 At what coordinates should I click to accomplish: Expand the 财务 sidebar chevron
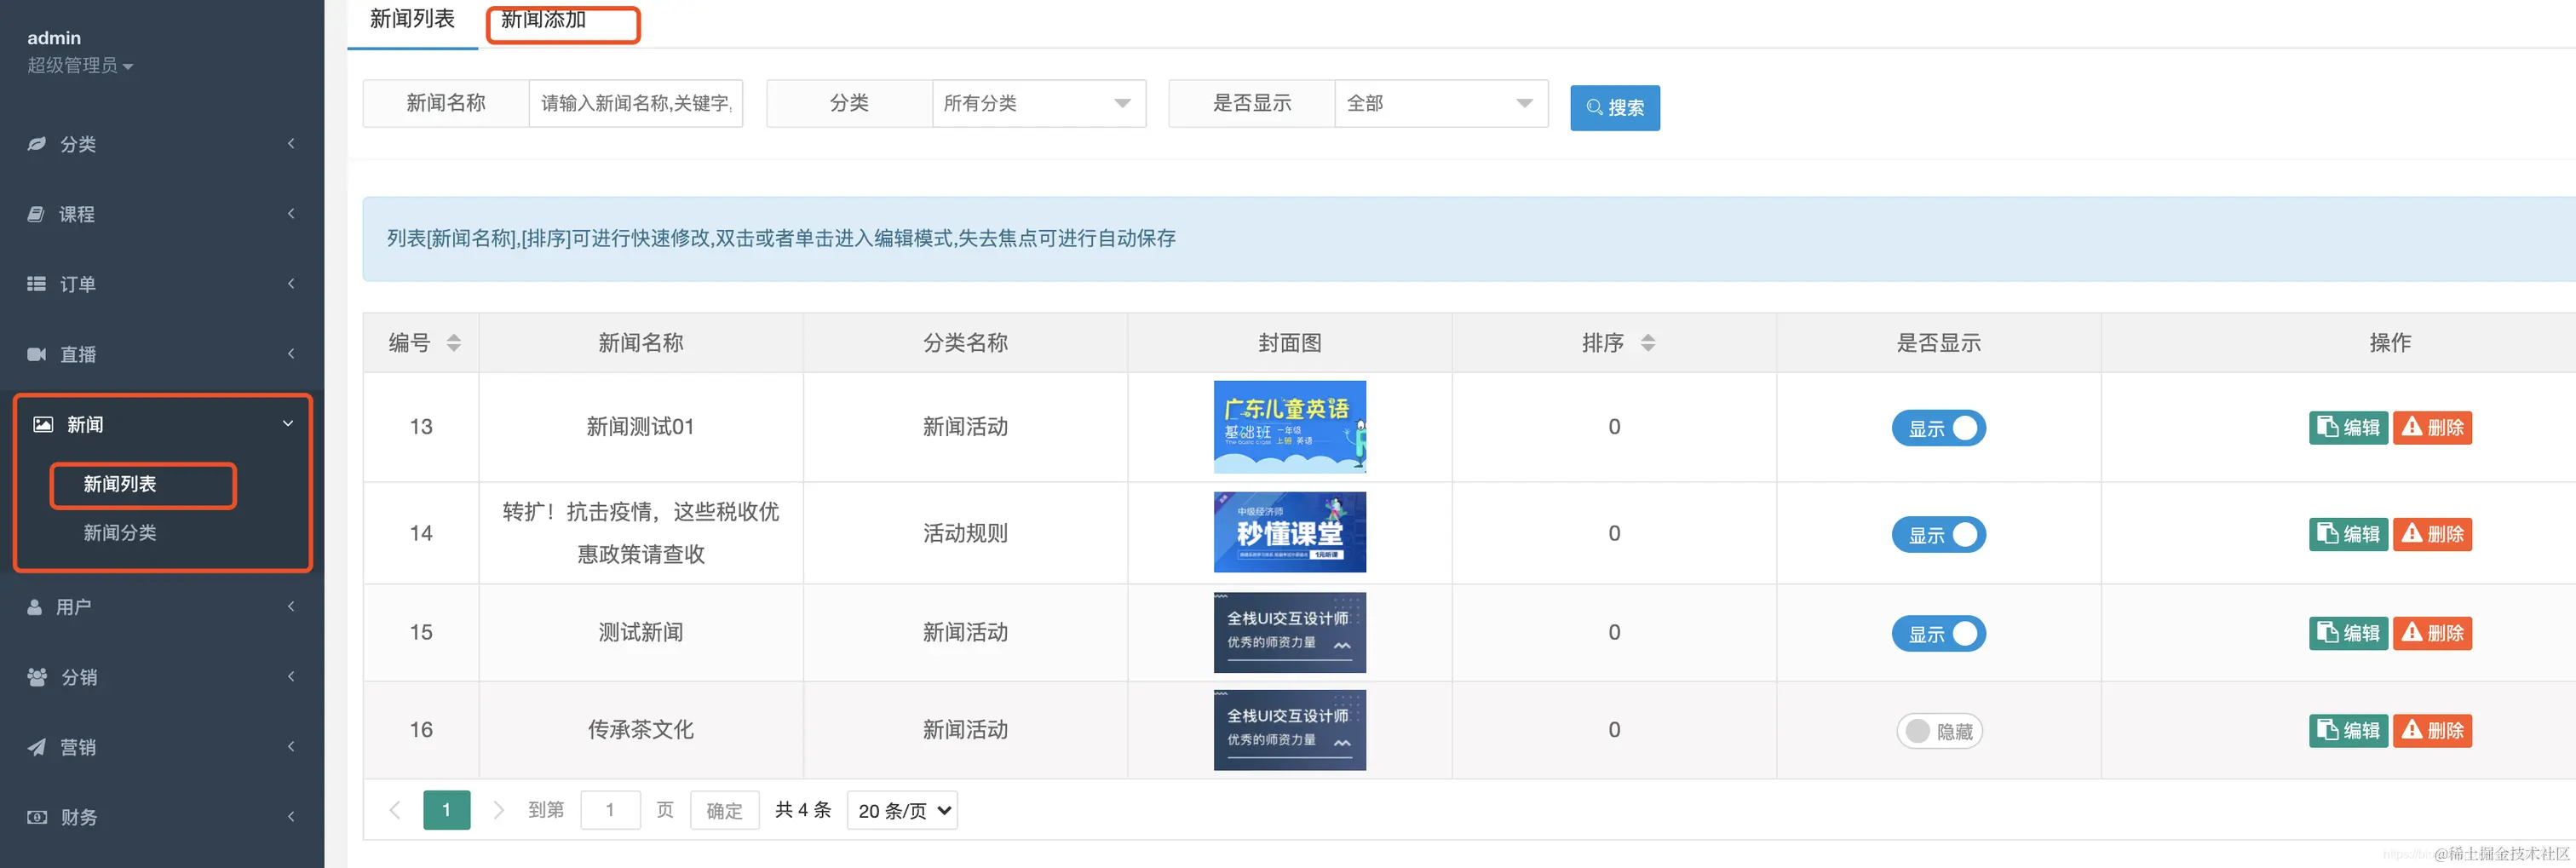pos(291,817)
